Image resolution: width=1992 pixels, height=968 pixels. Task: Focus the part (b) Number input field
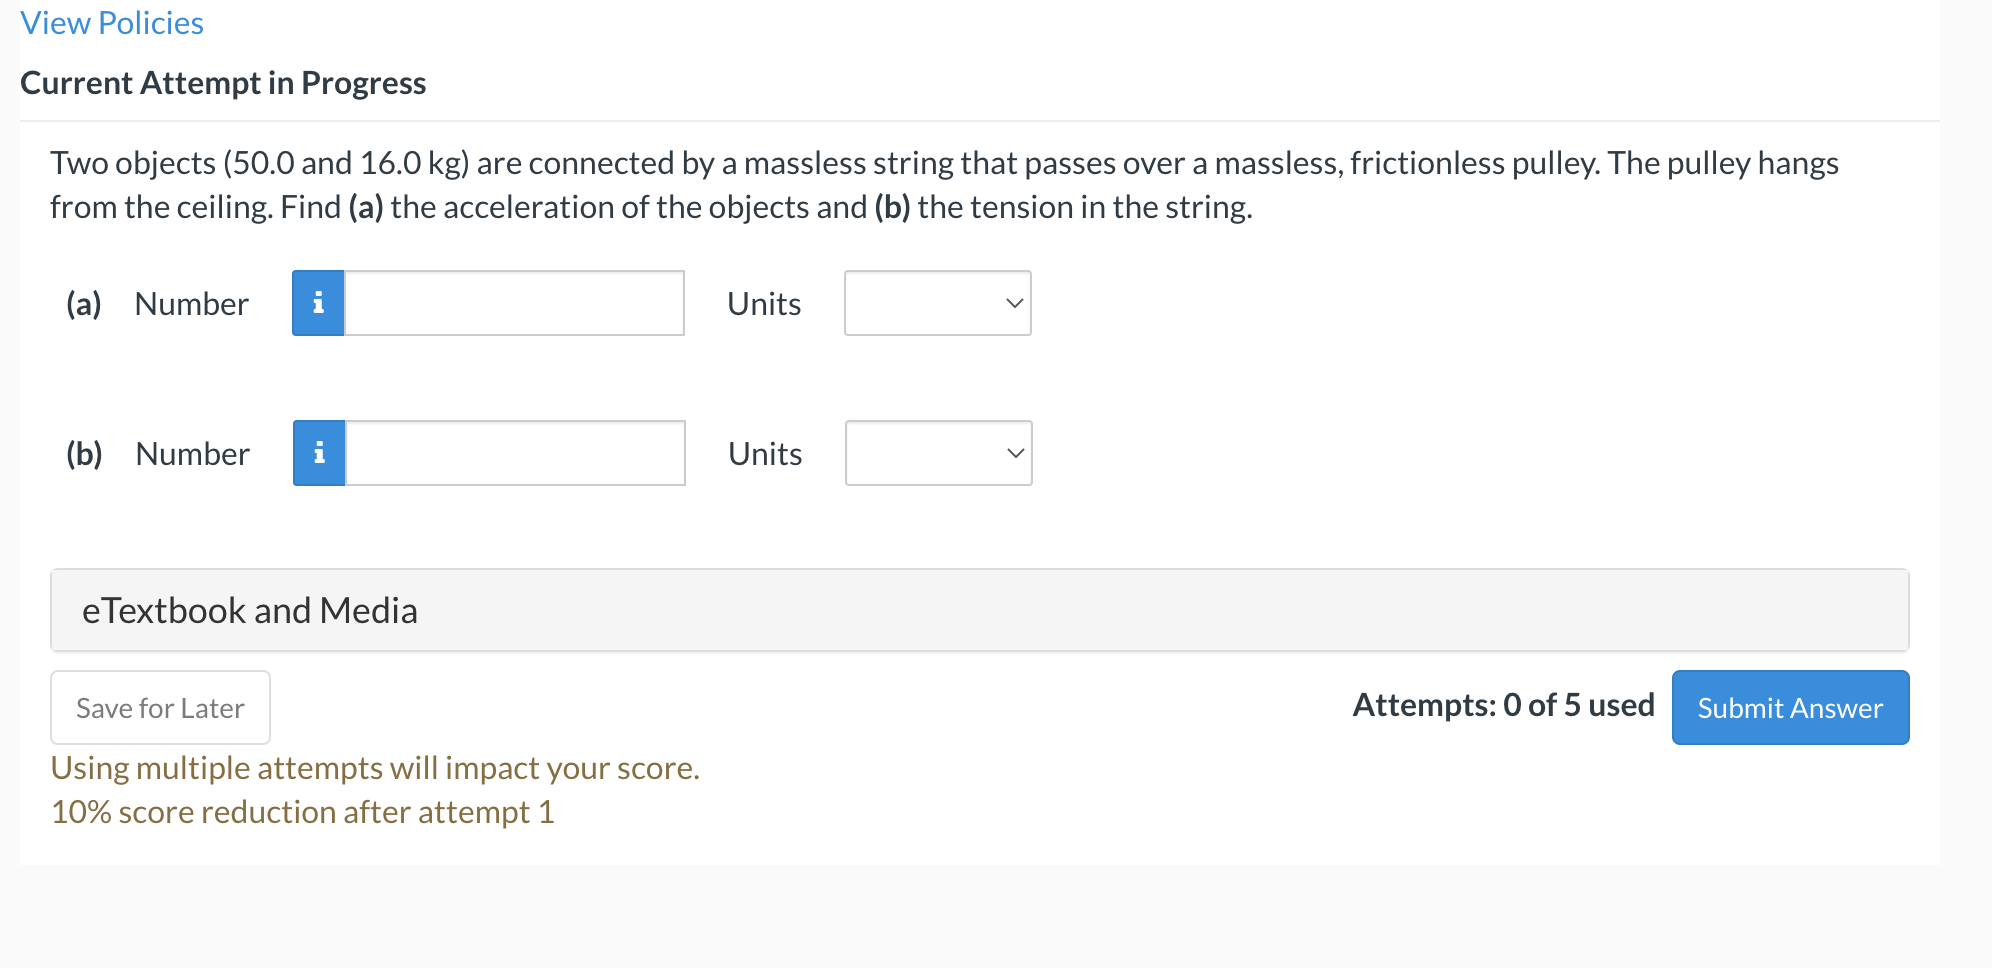515,453
